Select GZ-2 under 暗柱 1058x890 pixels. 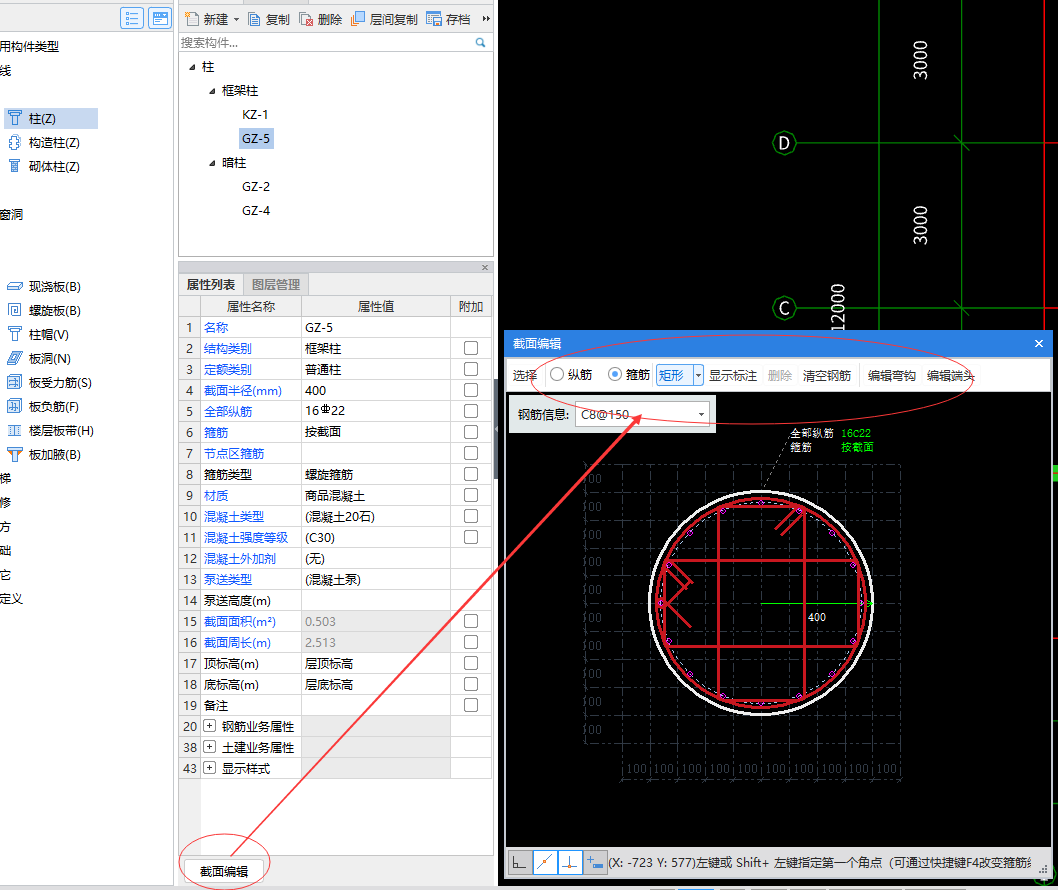[x=256, y=187]
